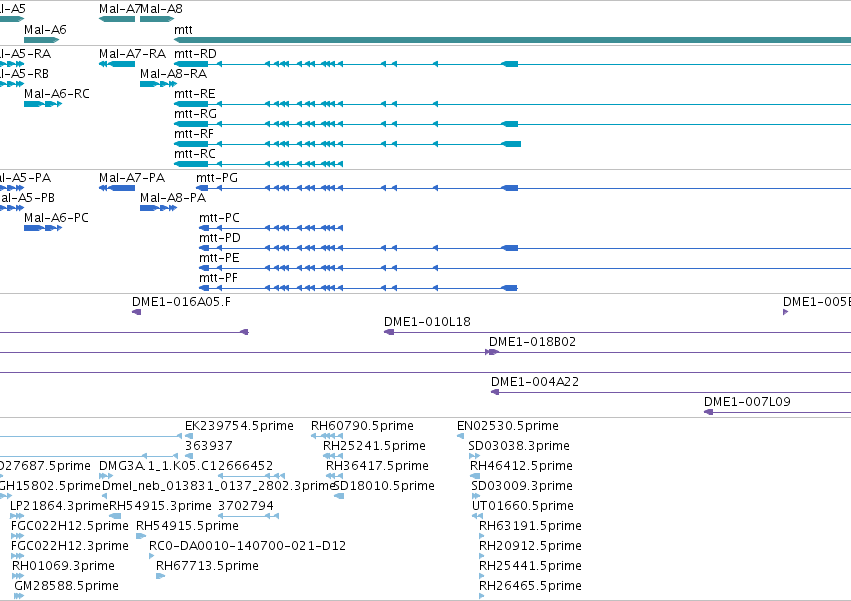Click the mtt-PG protein label
The height and width of the screenshot is (601, 851).
coord(217,178)
